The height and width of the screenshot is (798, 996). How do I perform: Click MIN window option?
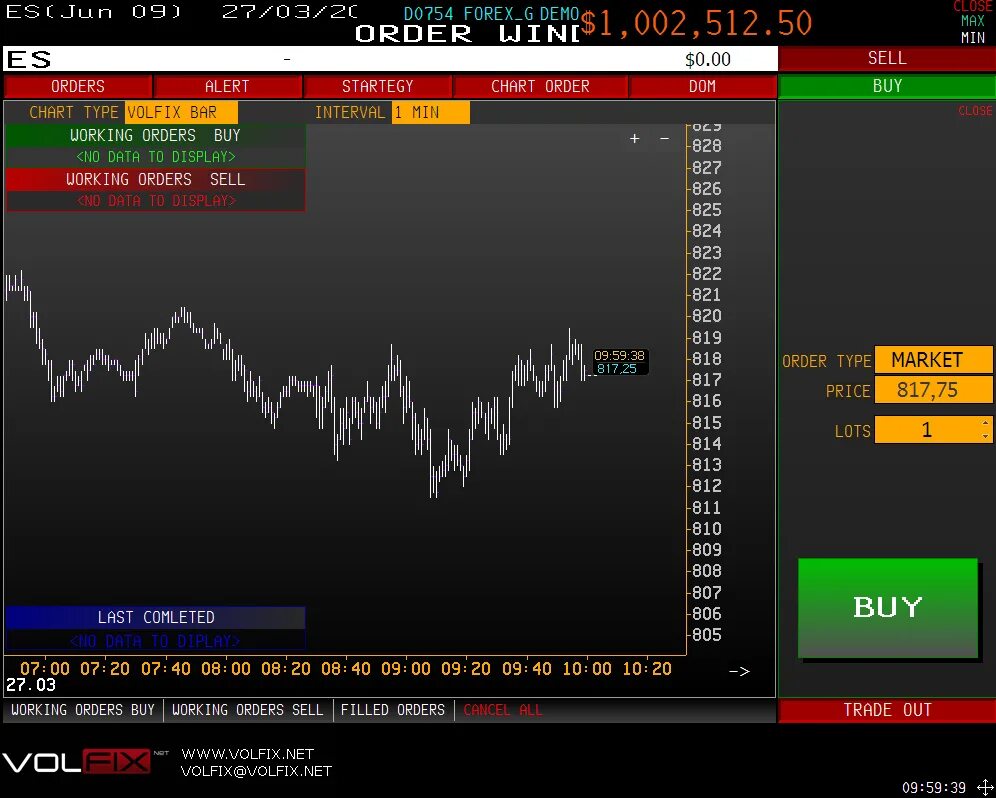(972, 37)
